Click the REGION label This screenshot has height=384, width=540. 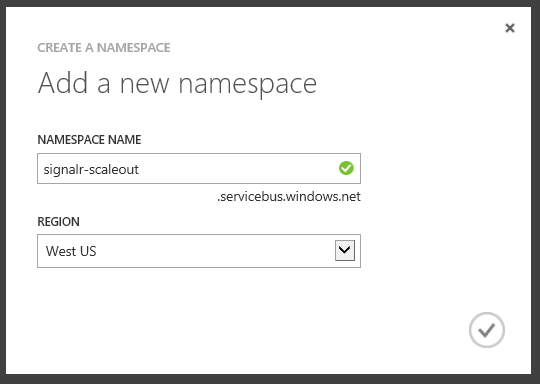click(x=59, y=222)
